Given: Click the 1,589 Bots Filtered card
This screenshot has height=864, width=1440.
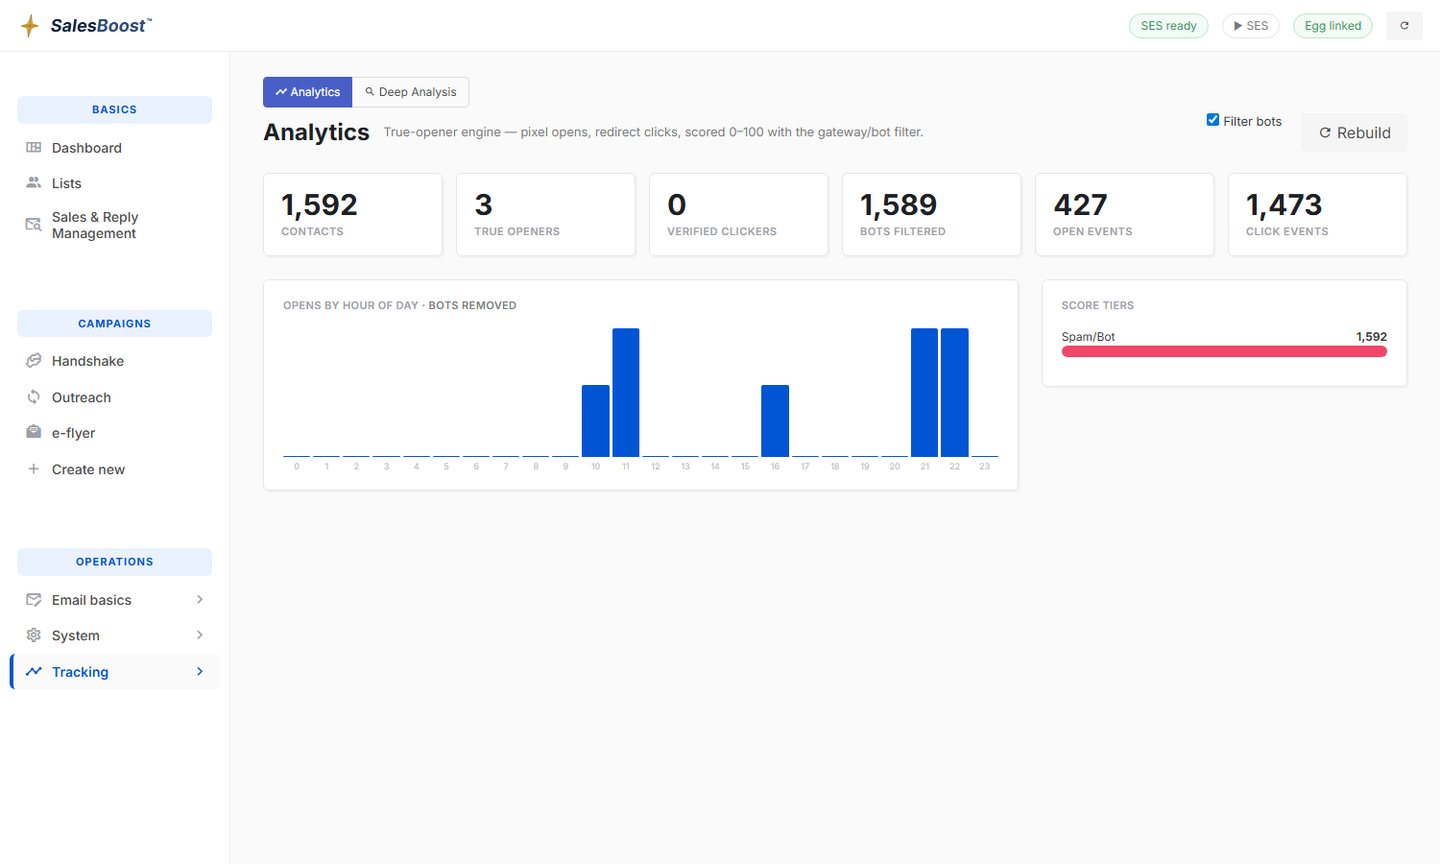Looking at the screenshot, I should [932, 215].
